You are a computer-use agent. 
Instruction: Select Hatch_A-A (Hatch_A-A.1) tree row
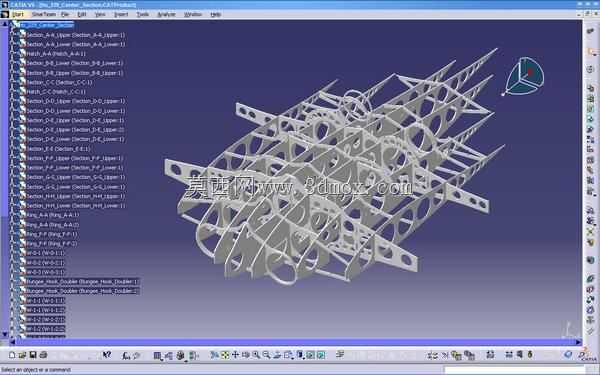click(x=56, y=54)
